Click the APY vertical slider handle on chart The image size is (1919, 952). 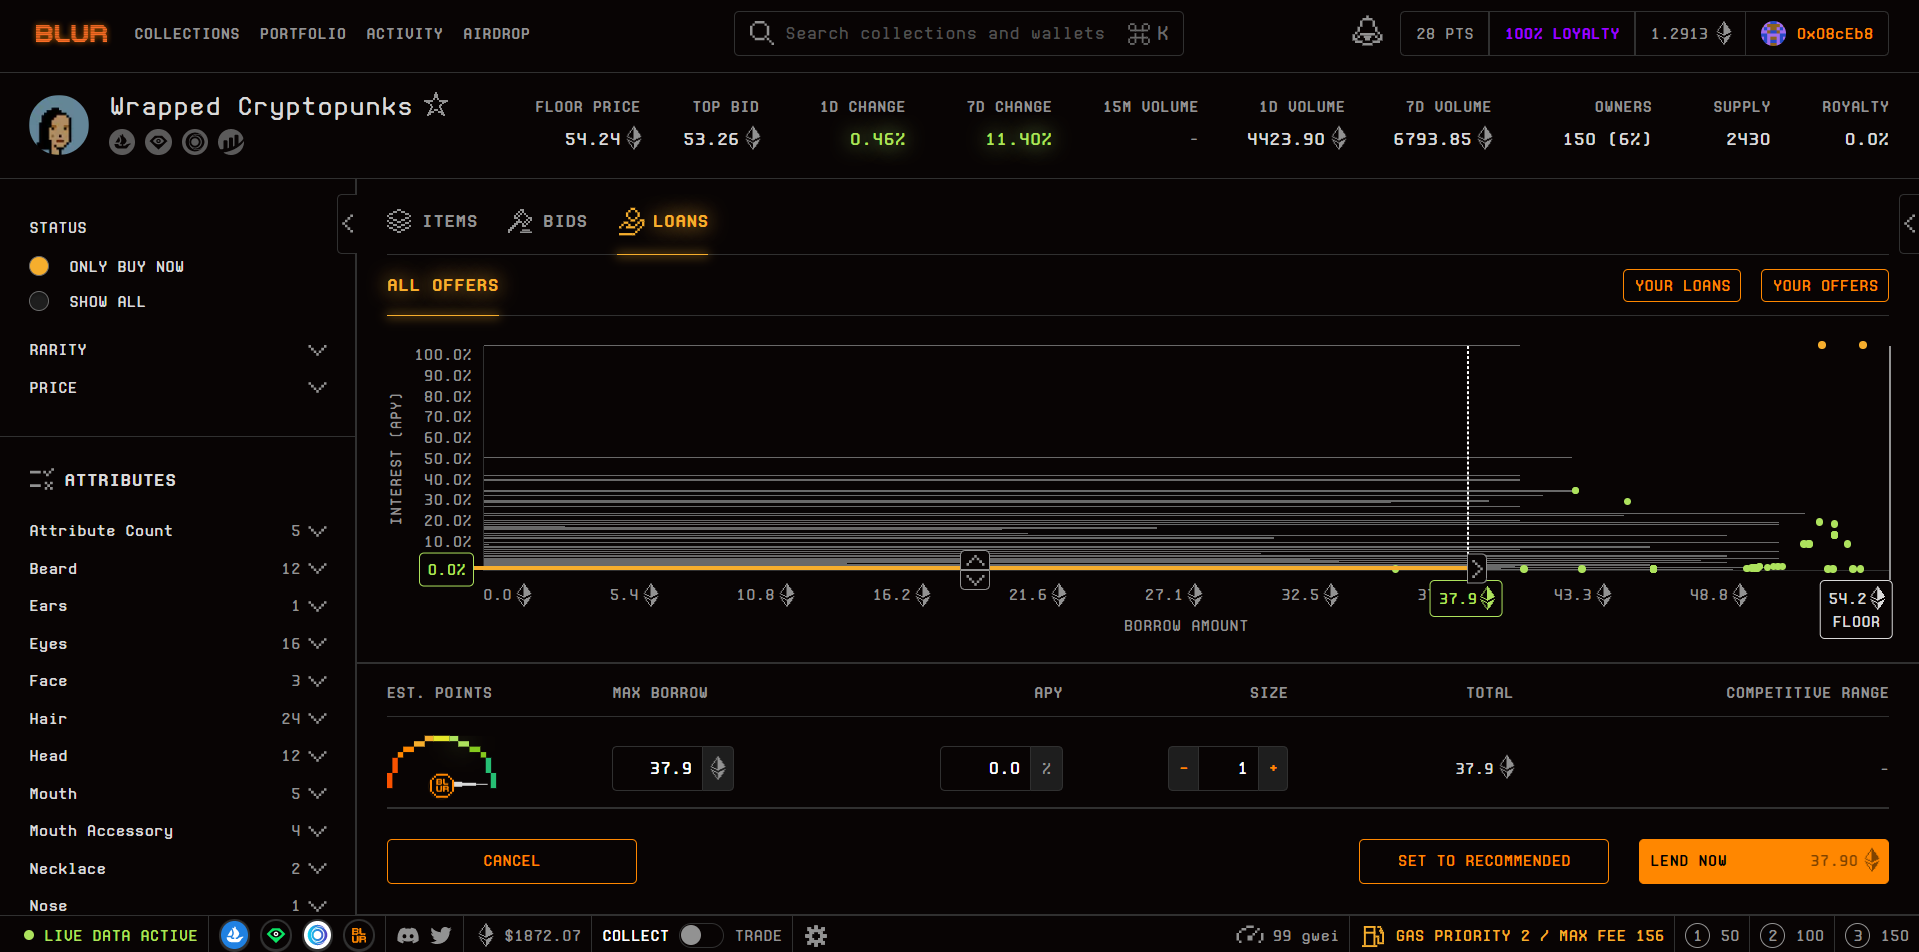pos(975,570)
